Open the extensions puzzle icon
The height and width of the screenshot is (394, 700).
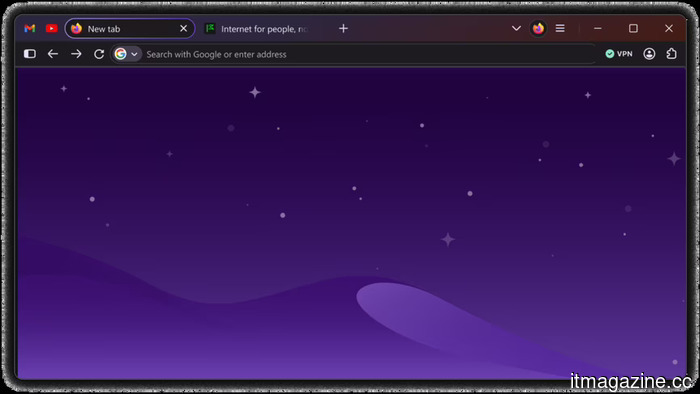(x=671, y=54)
